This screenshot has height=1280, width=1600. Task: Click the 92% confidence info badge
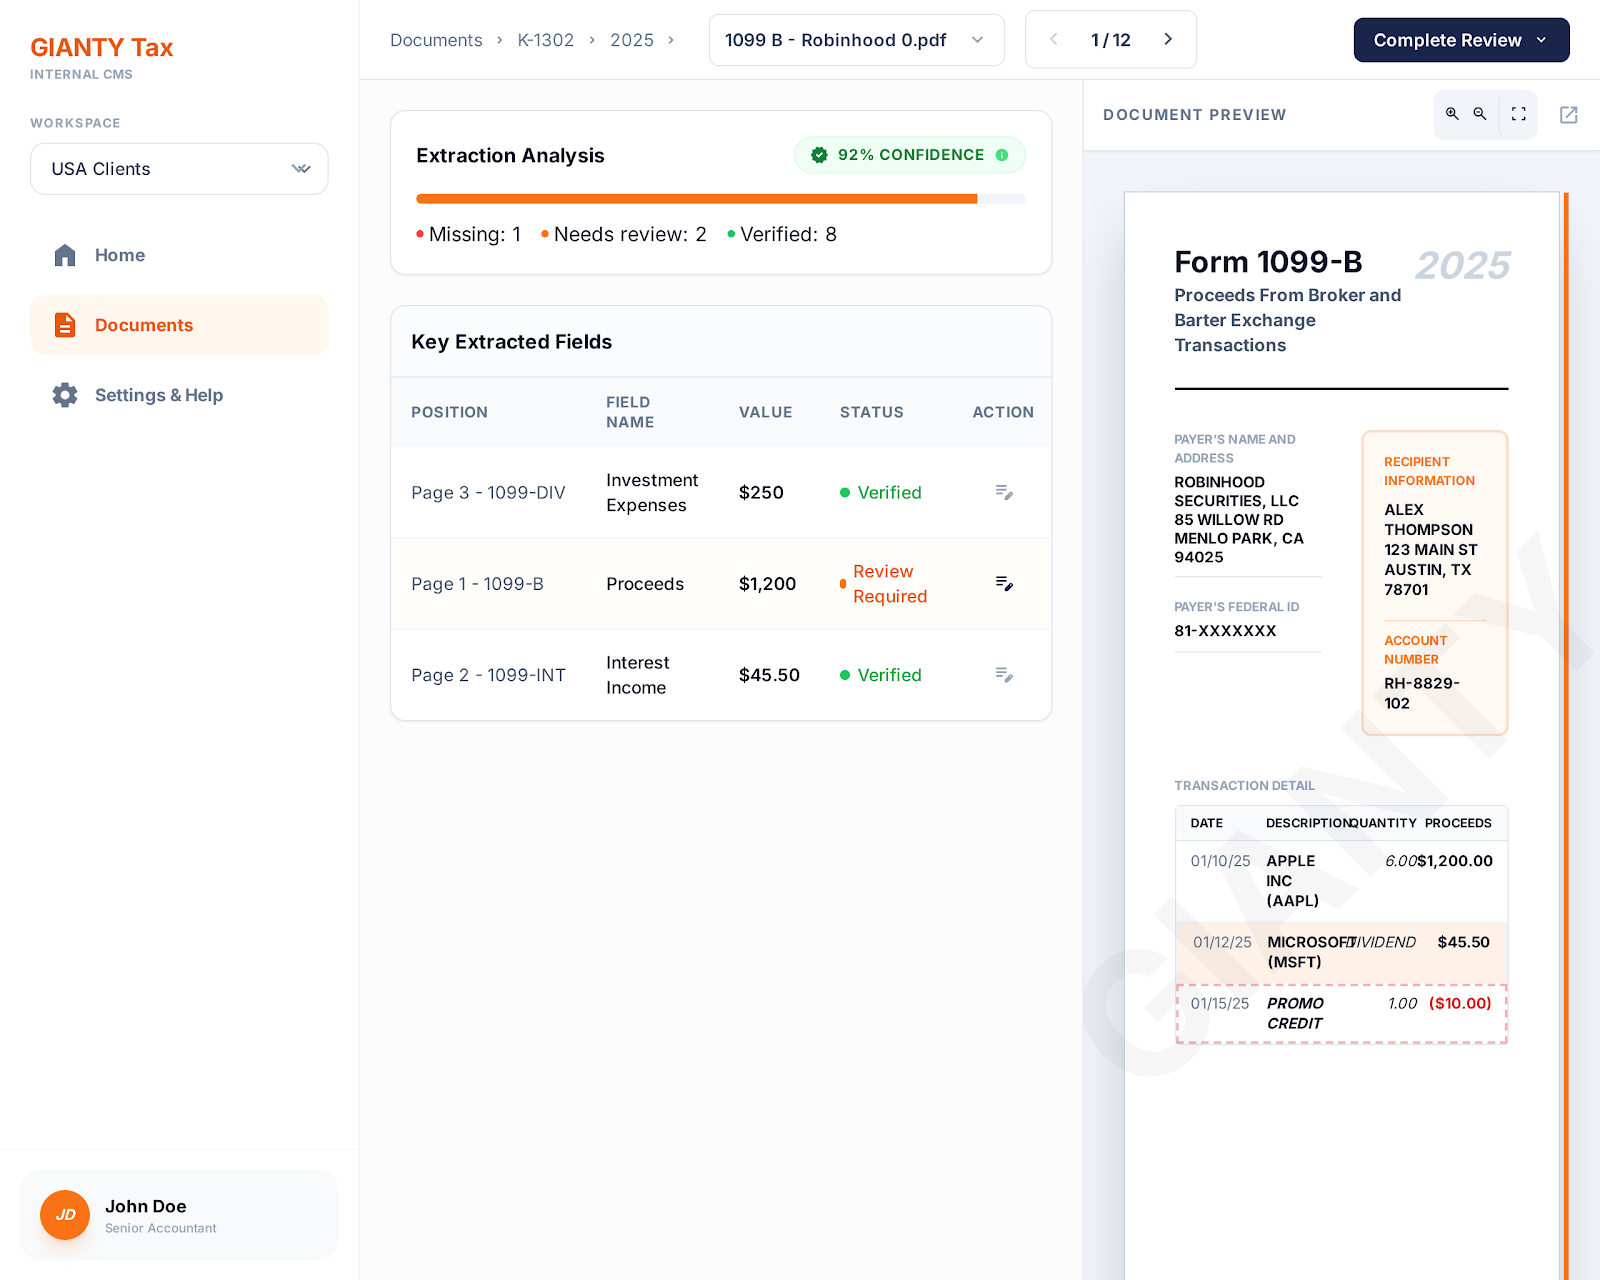(x=1003, y=155)
